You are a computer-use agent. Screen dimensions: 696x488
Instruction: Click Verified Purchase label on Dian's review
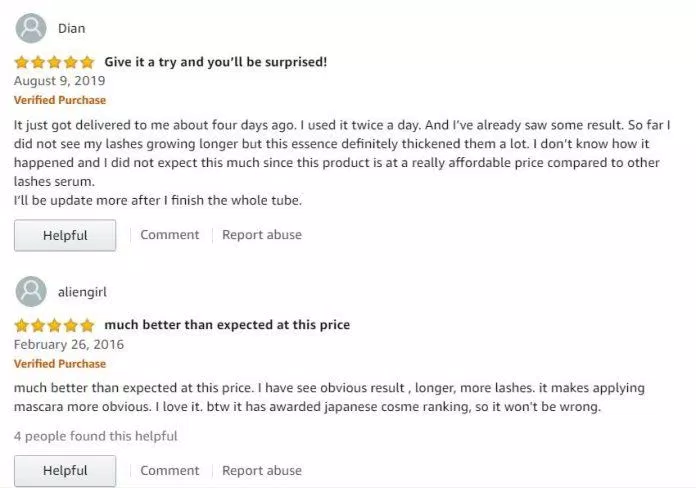(60, 100)
